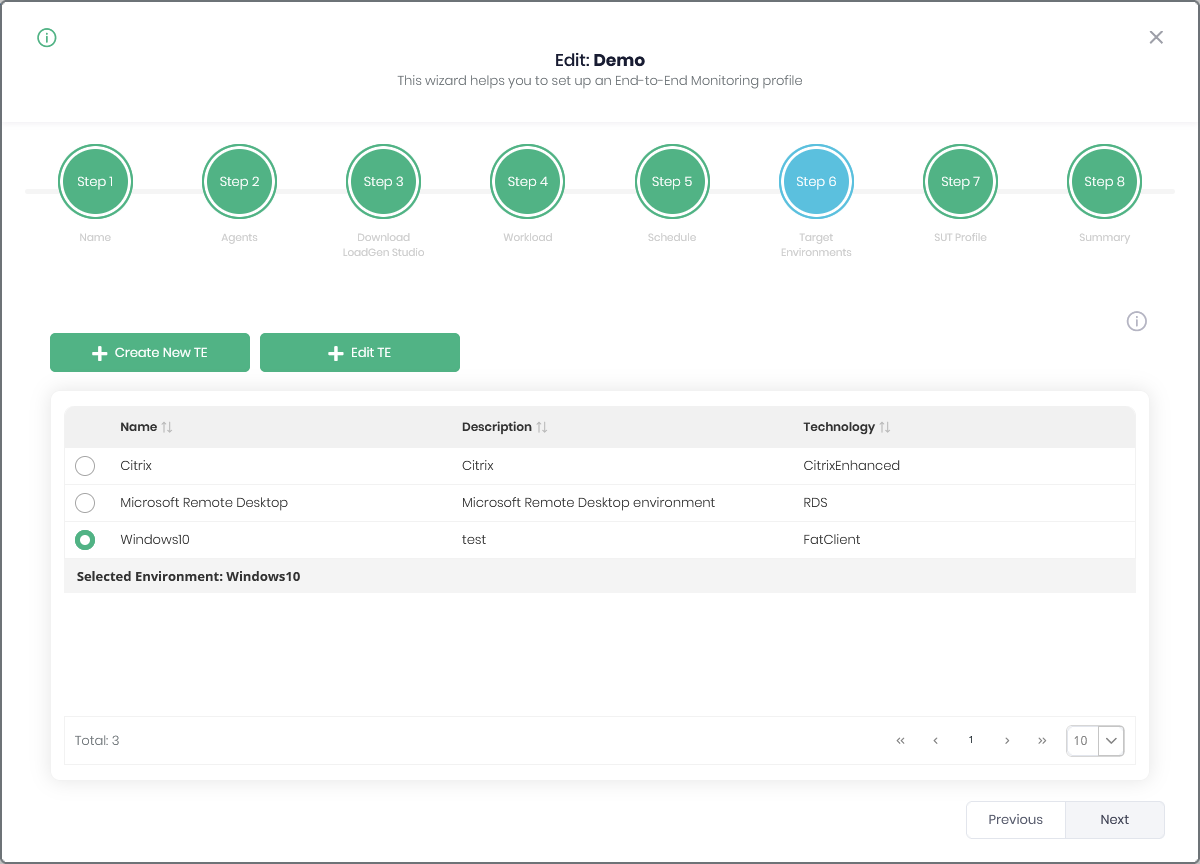
Task: Sort table by Name column arrows
Action: 167,427
